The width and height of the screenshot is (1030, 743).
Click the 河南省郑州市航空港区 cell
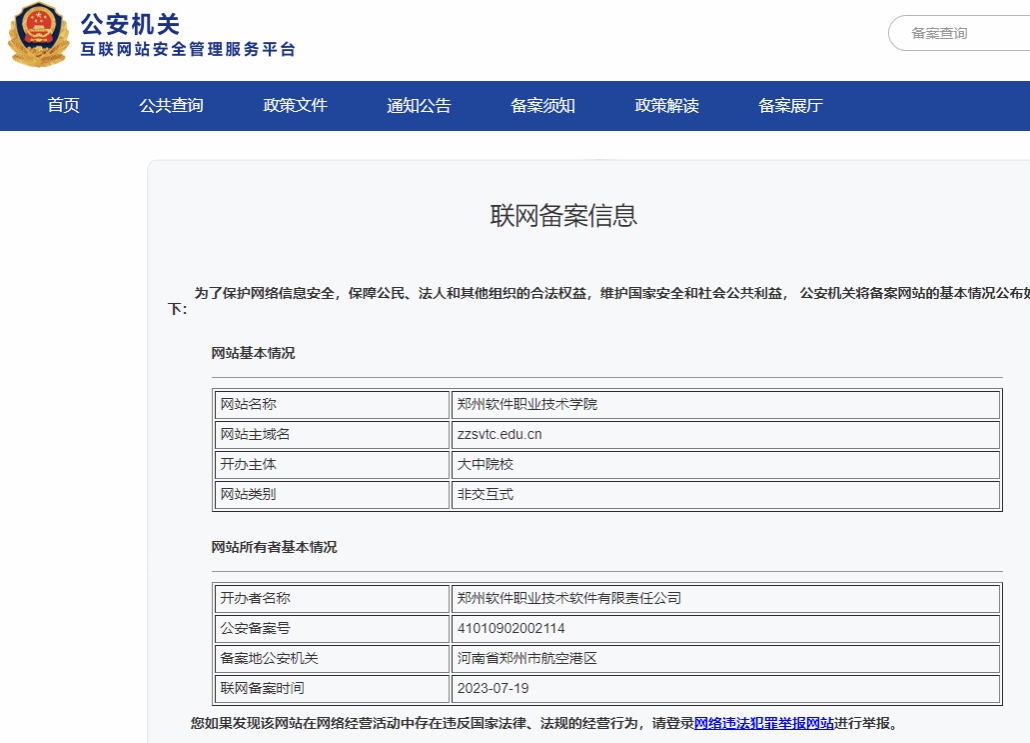[527, 659]
